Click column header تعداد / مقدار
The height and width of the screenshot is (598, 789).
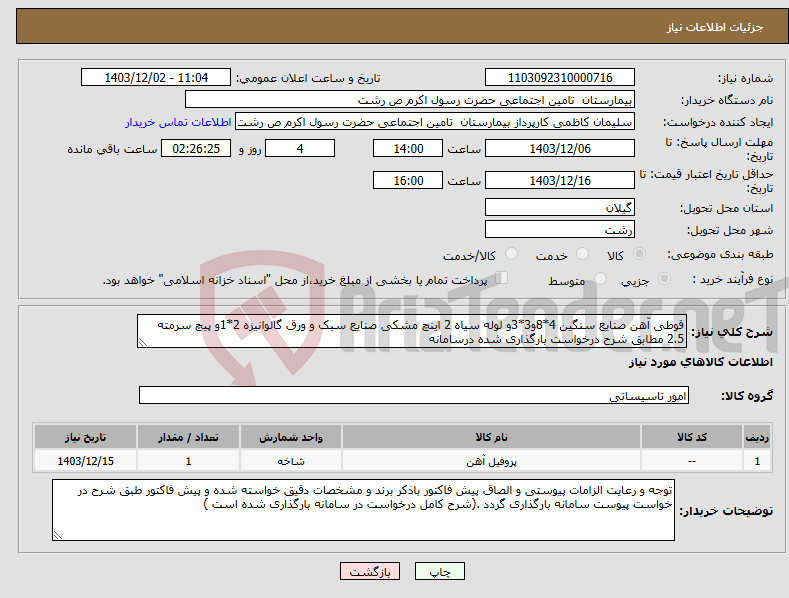tap(188, 437)
